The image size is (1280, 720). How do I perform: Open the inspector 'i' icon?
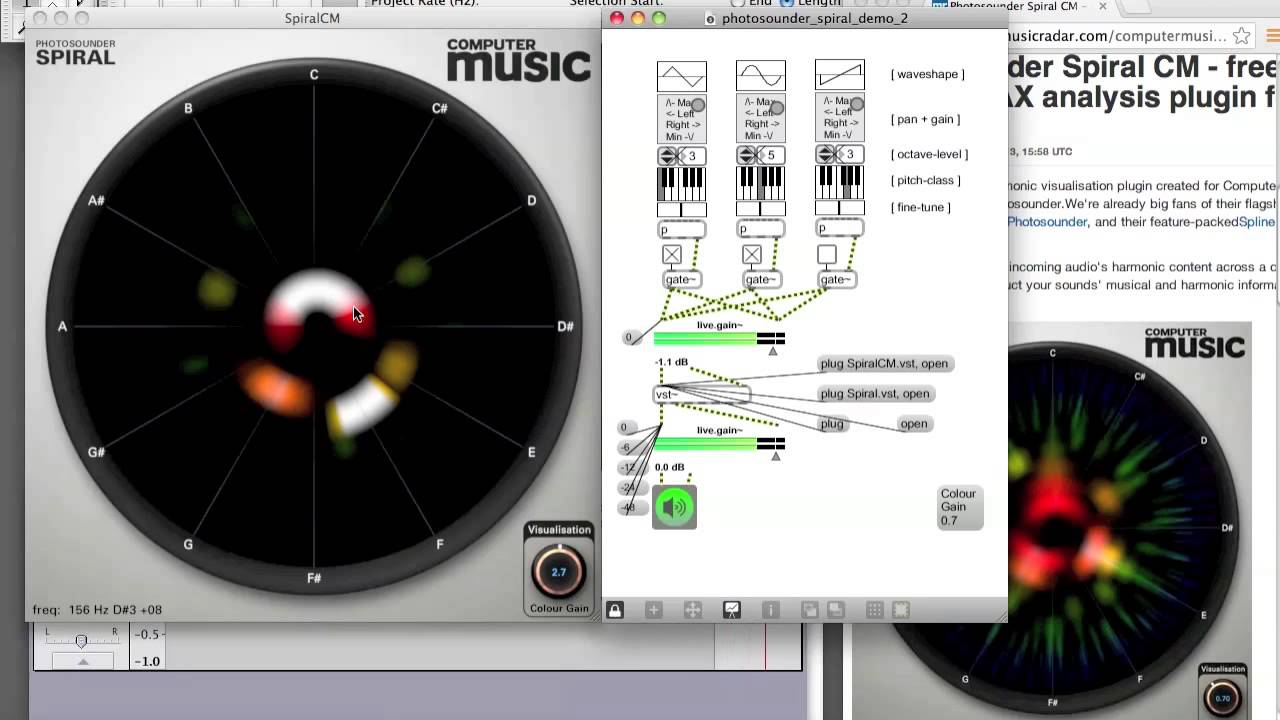coord(770,610)
